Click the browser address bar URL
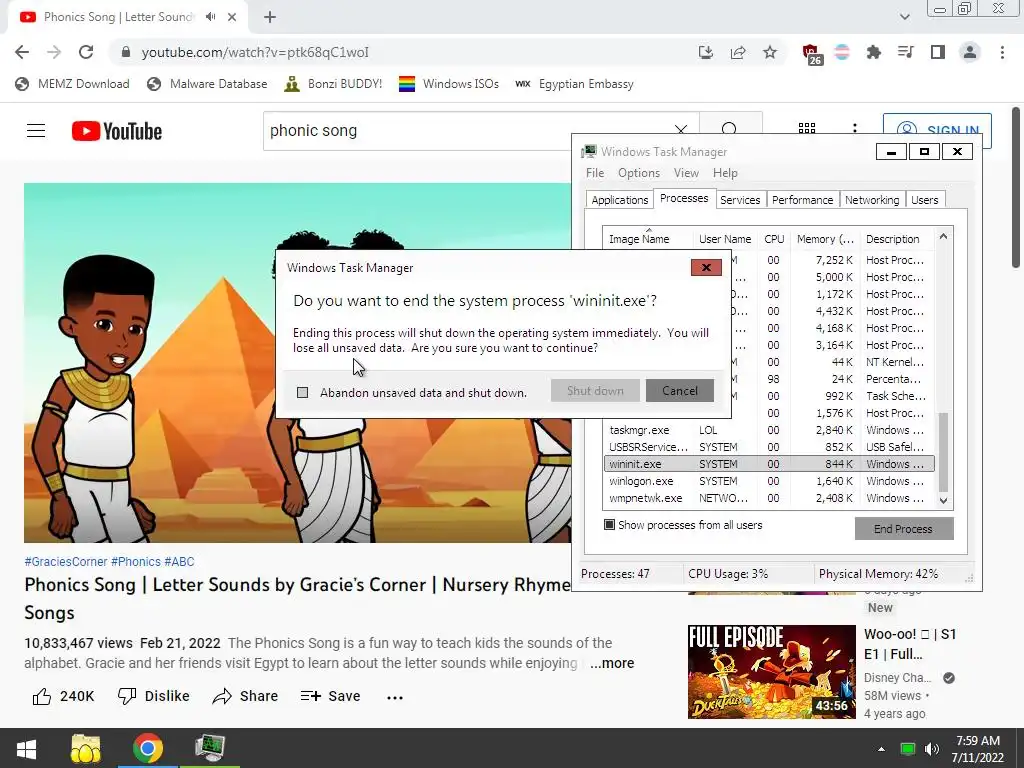Image resolution: width=1024 pixels, height=768 pixels. tap(255, 52)
